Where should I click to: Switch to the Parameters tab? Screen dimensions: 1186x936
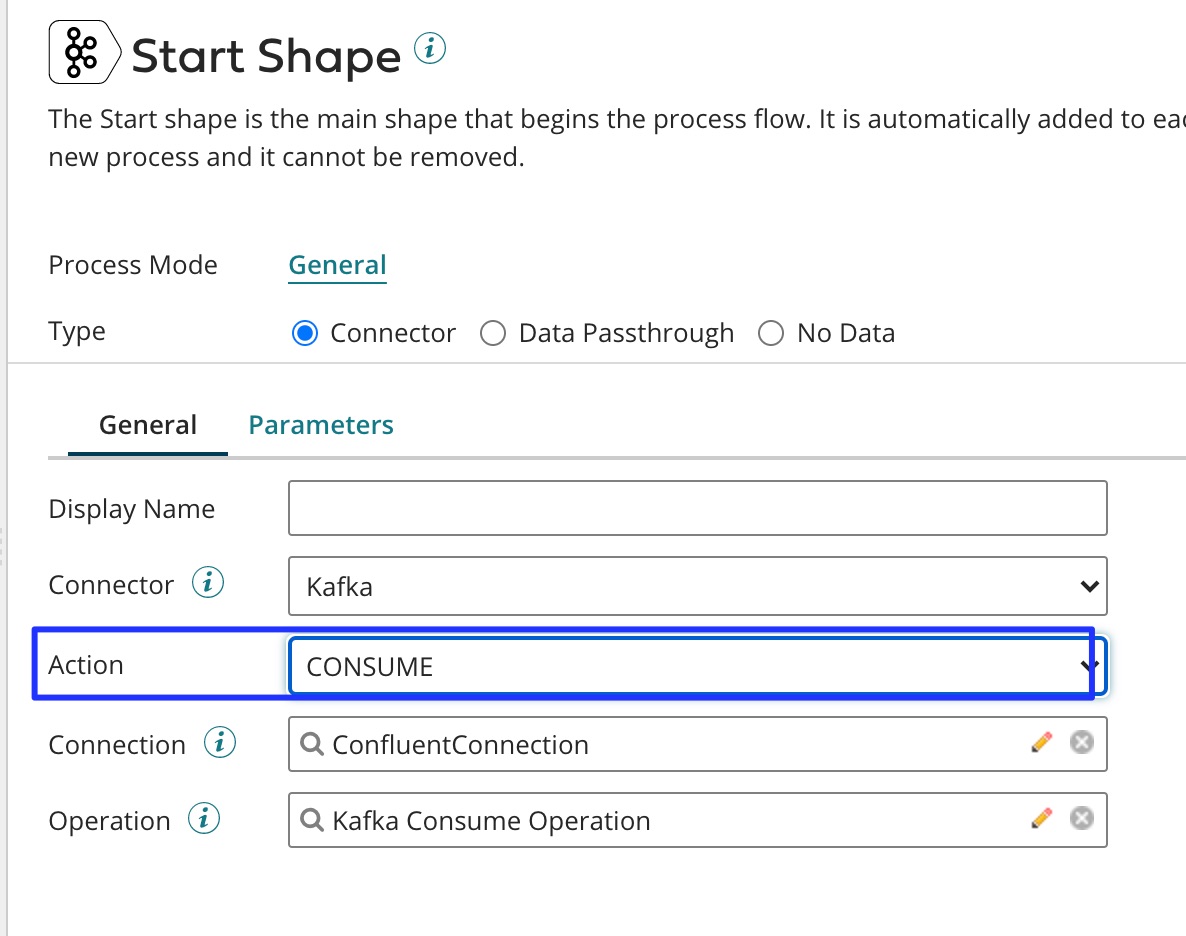(321, 425)
